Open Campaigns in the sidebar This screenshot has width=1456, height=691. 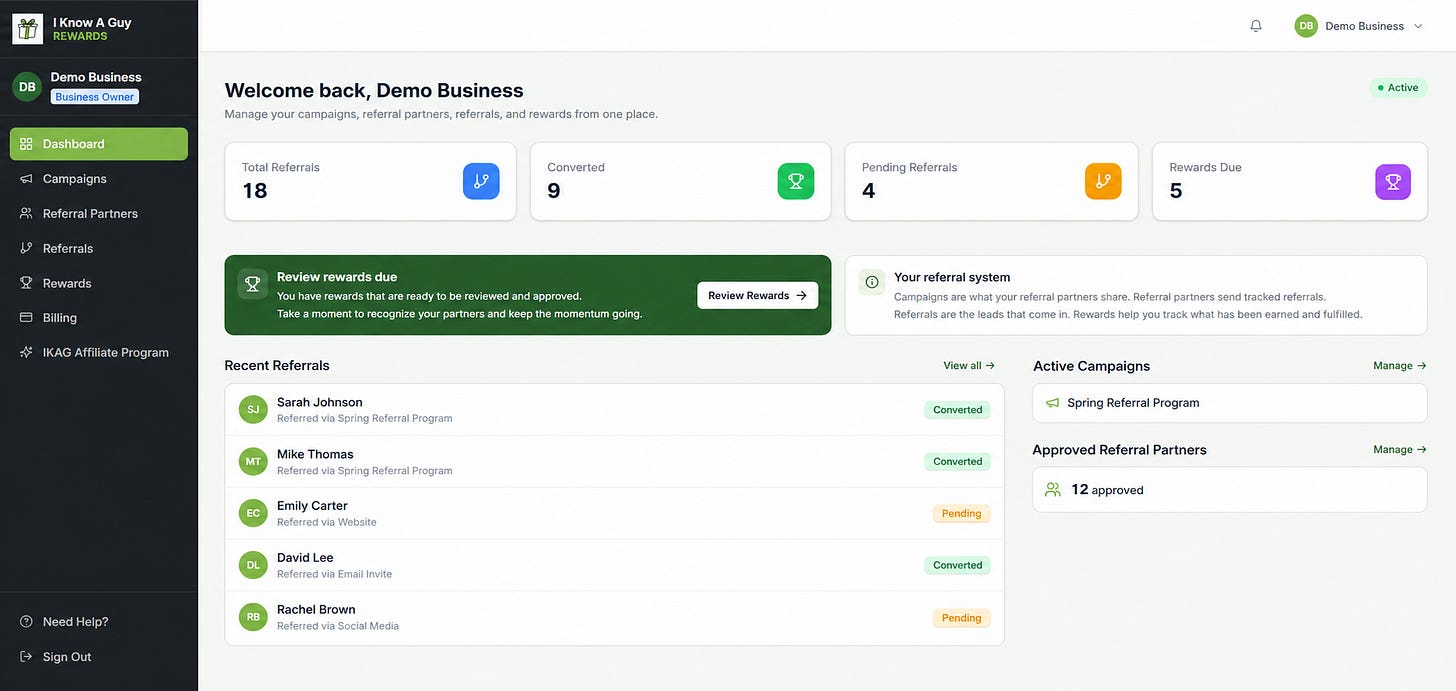[99, 179]
